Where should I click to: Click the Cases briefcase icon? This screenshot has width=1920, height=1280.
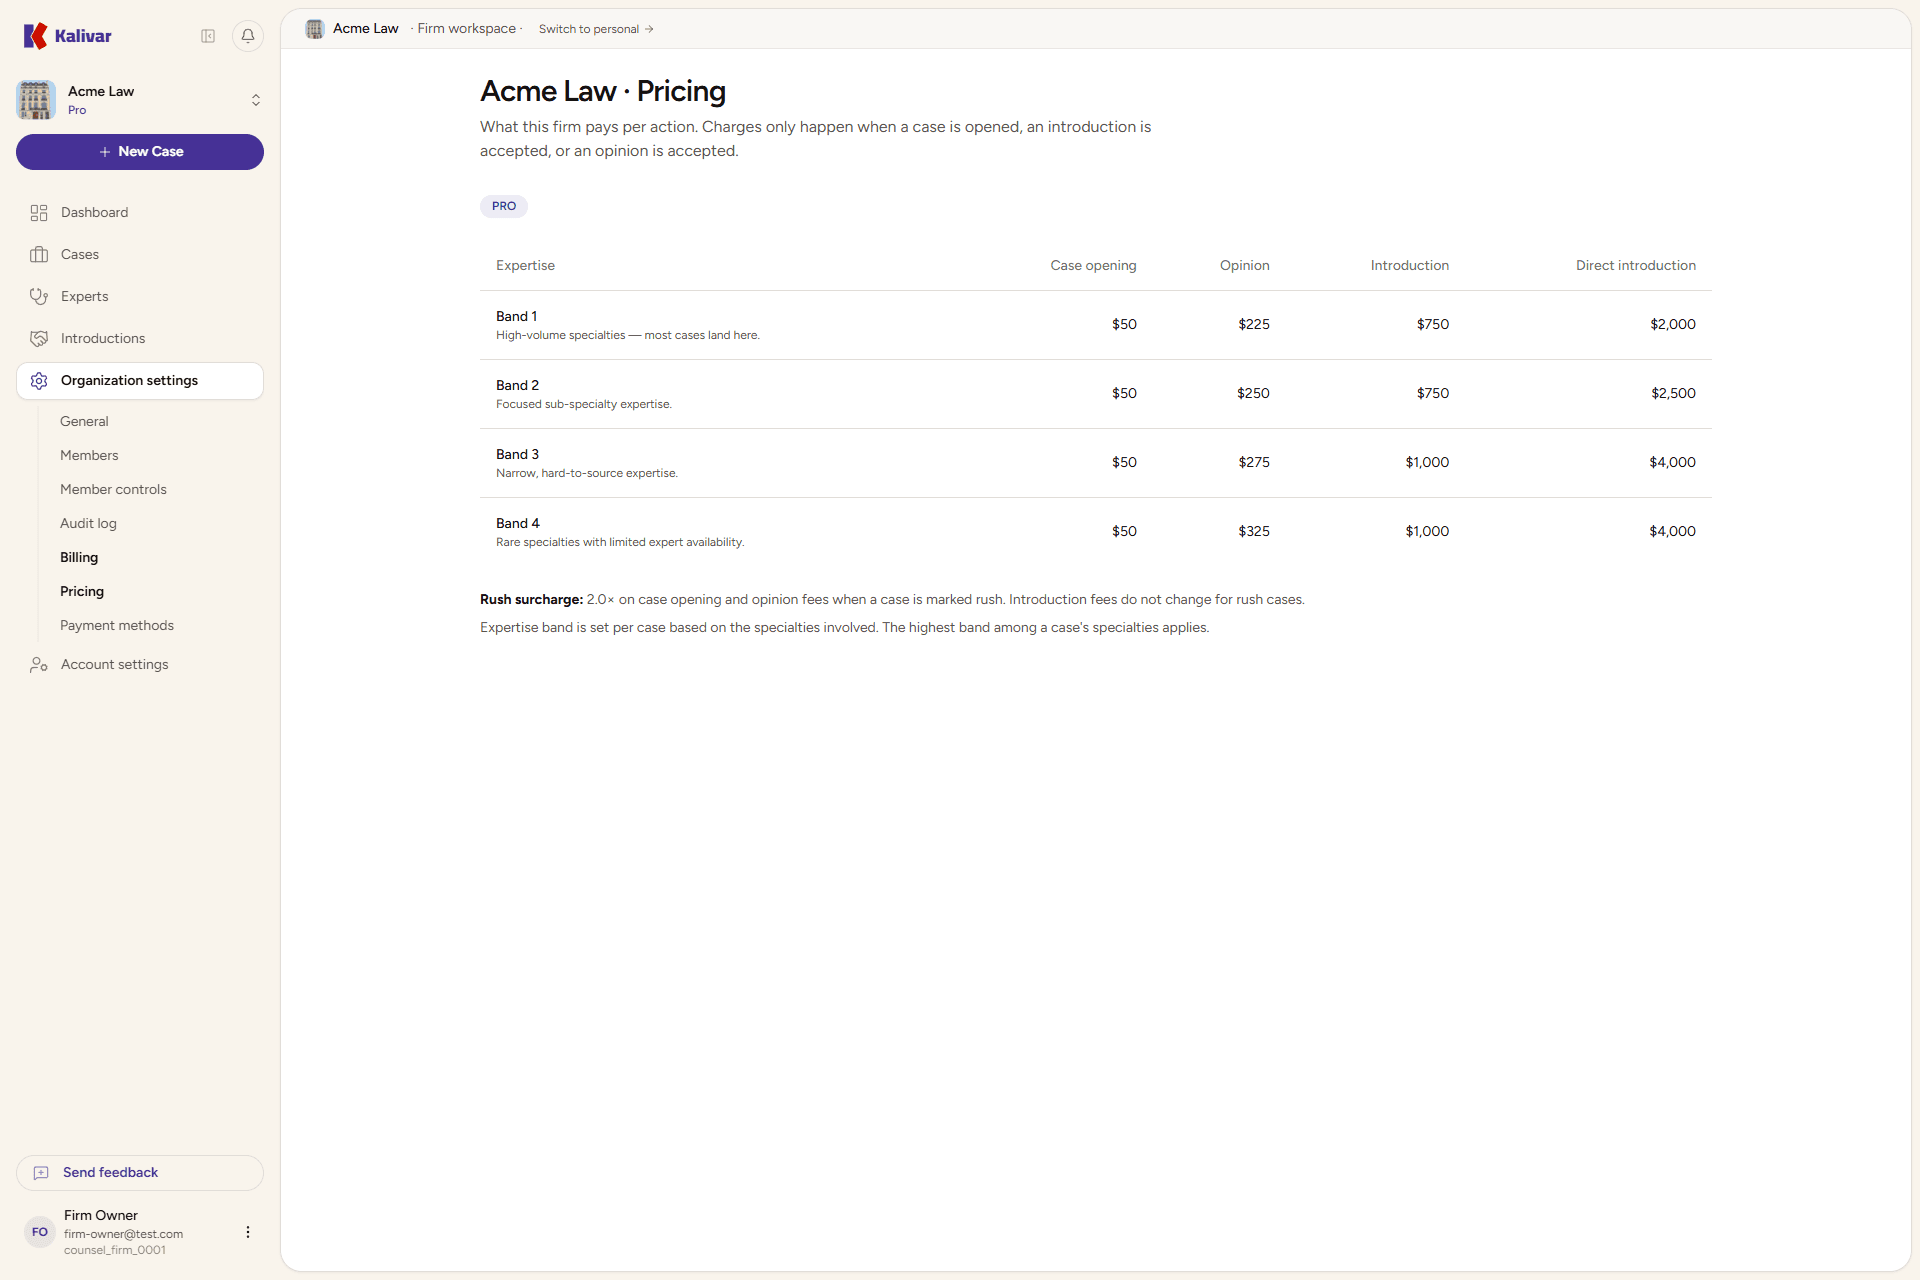click(x=39, y=255)
